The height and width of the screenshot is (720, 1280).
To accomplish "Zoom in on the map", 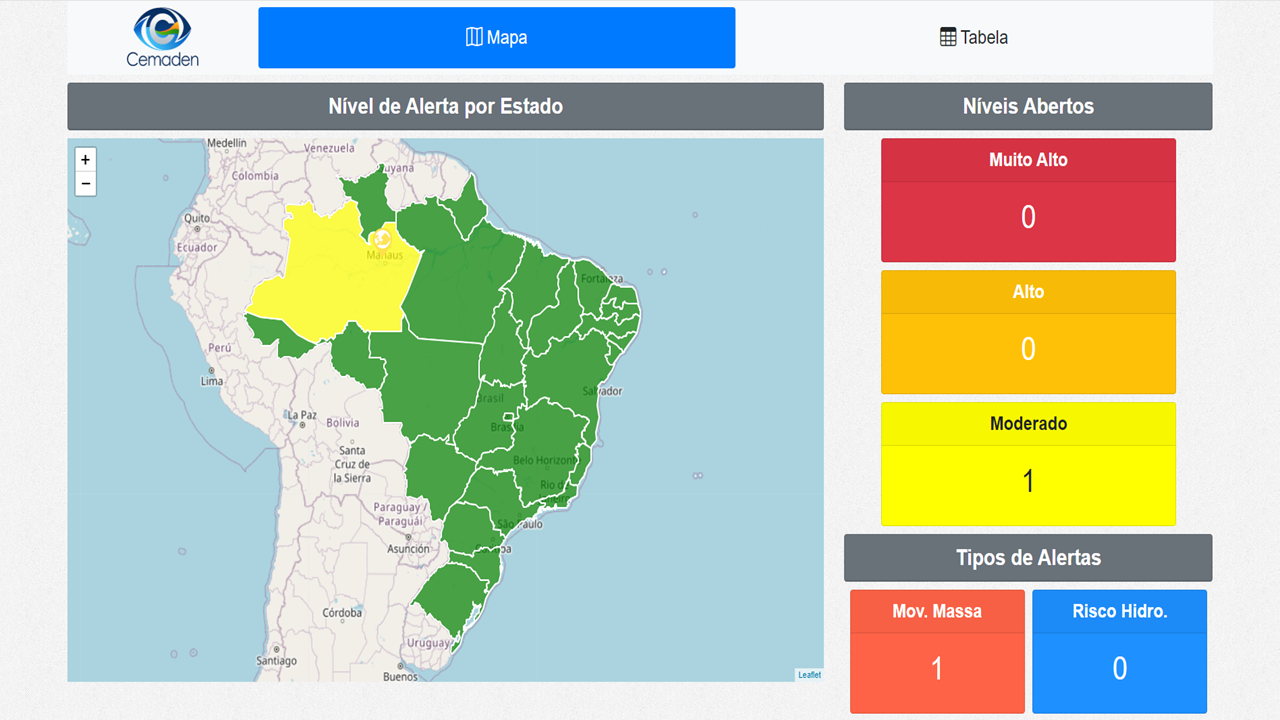I will (85, 160).
